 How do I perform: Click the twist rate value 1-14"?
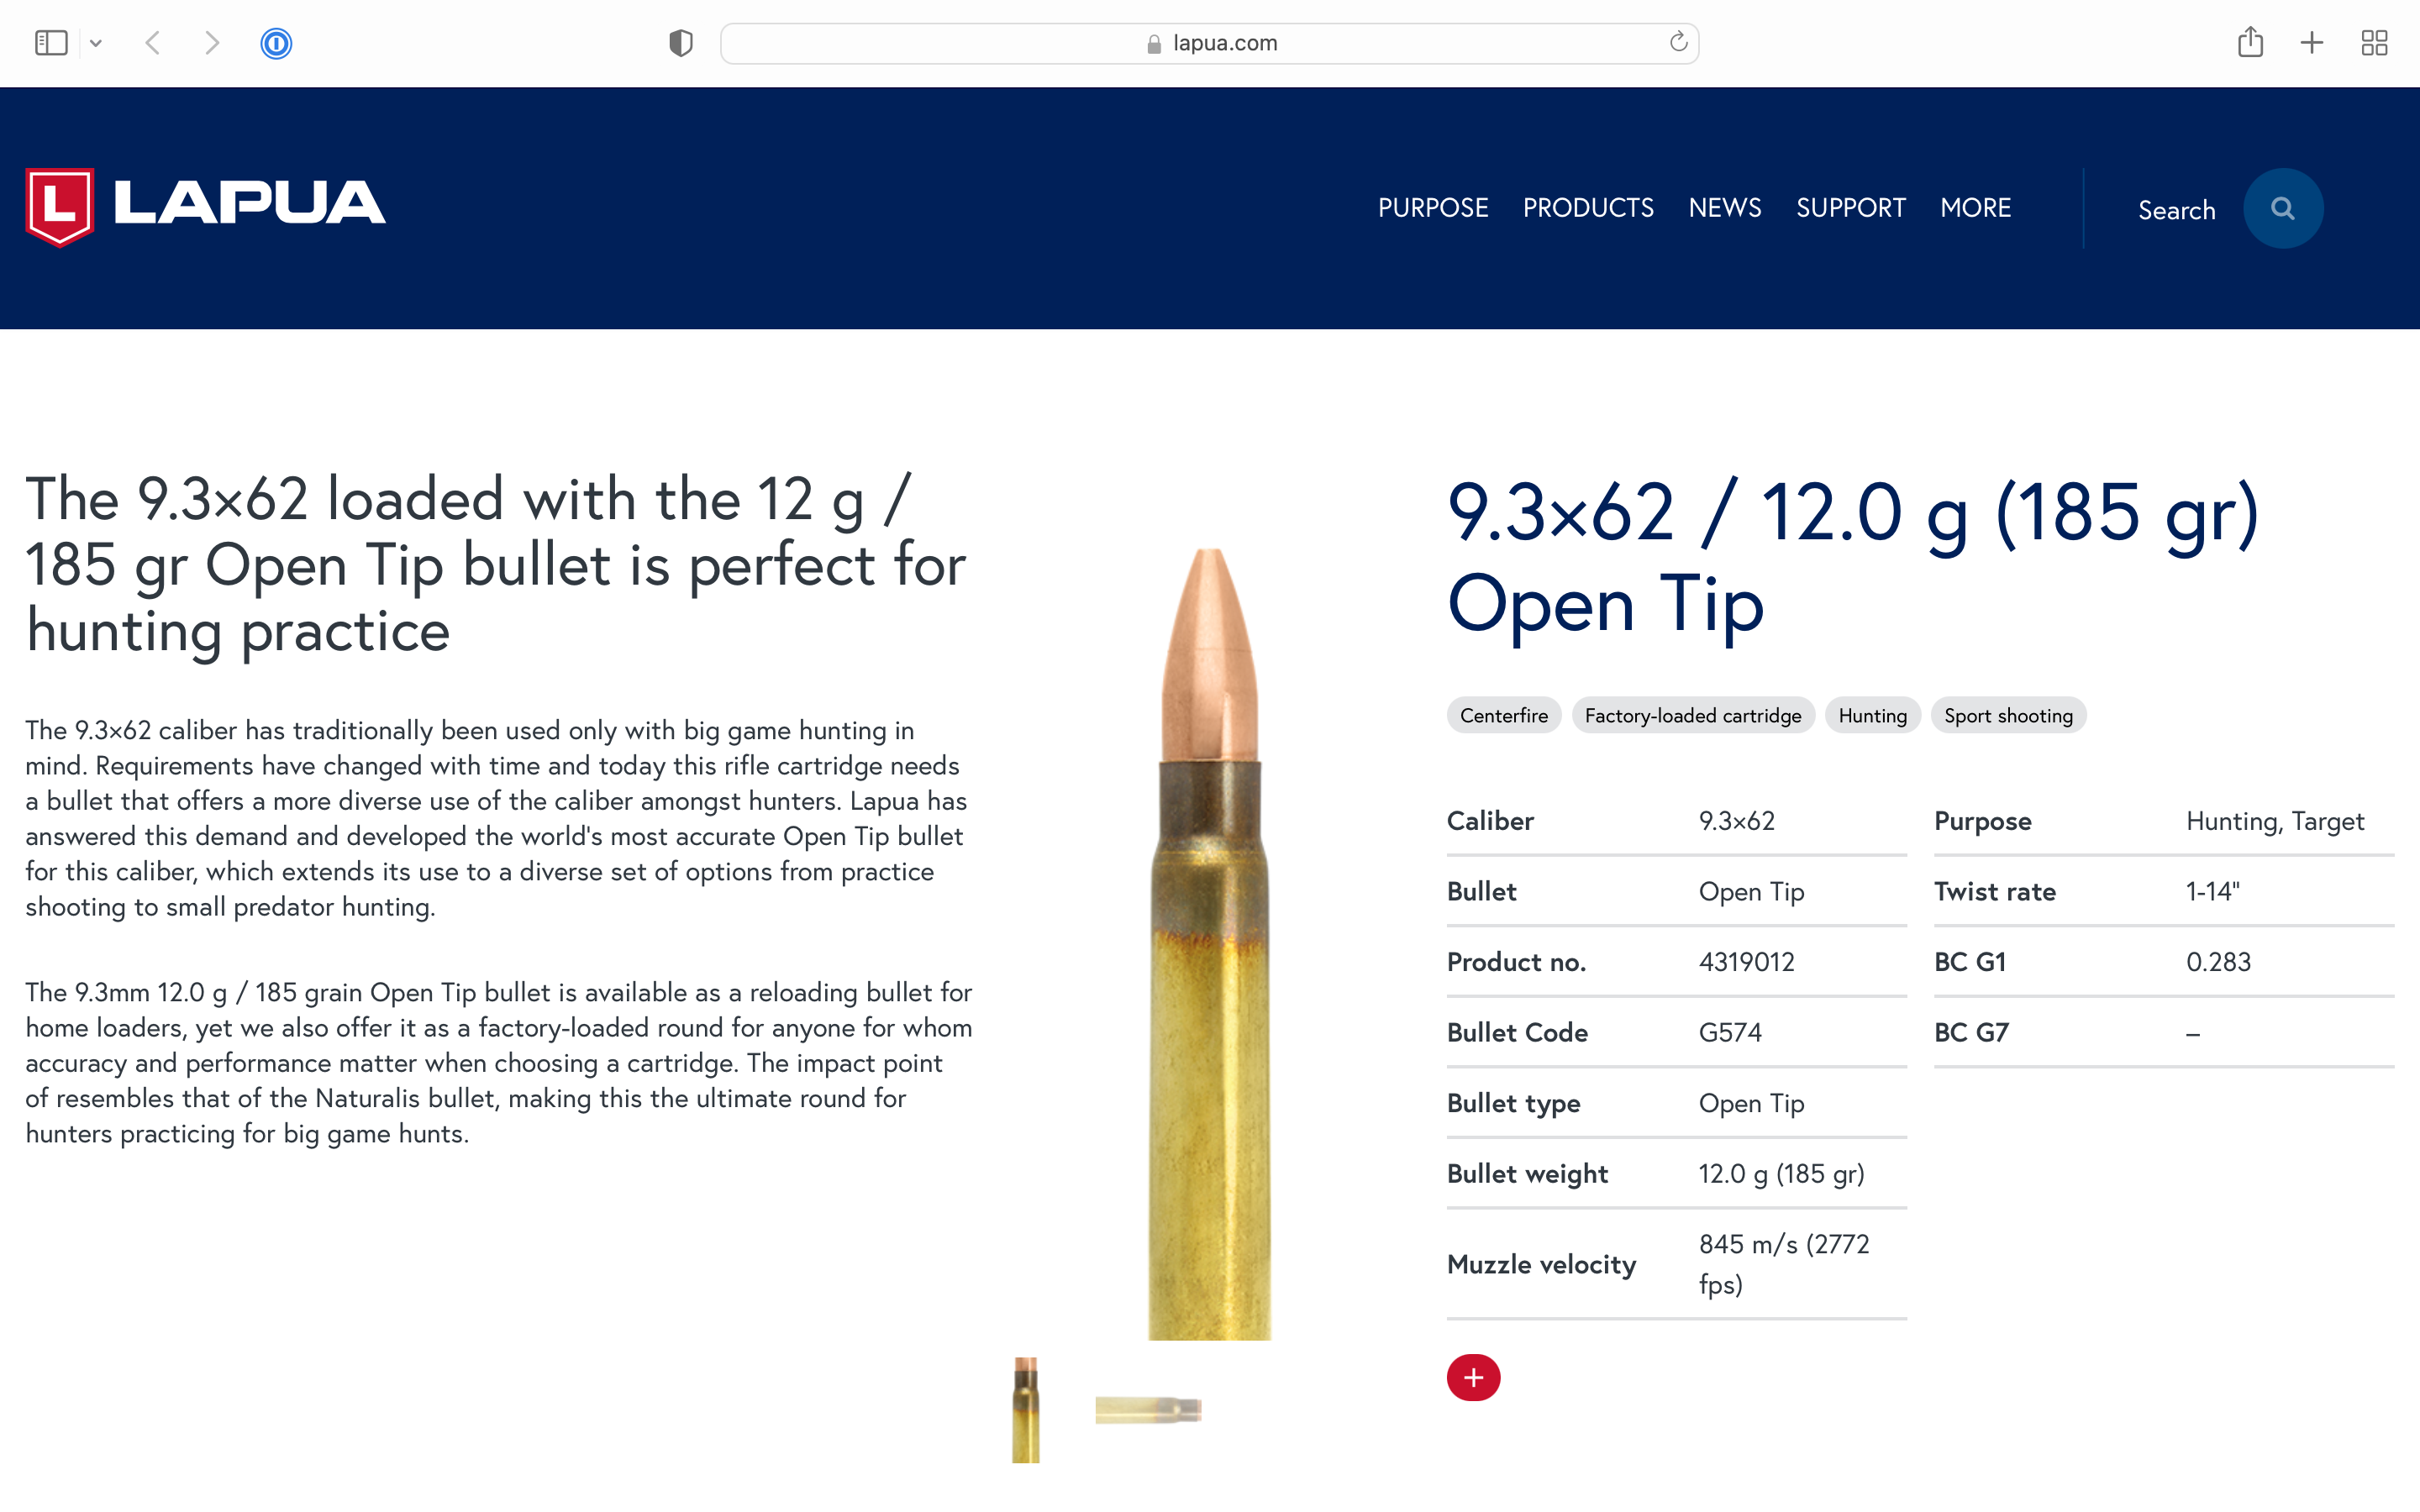click(x=2212, y=891)
